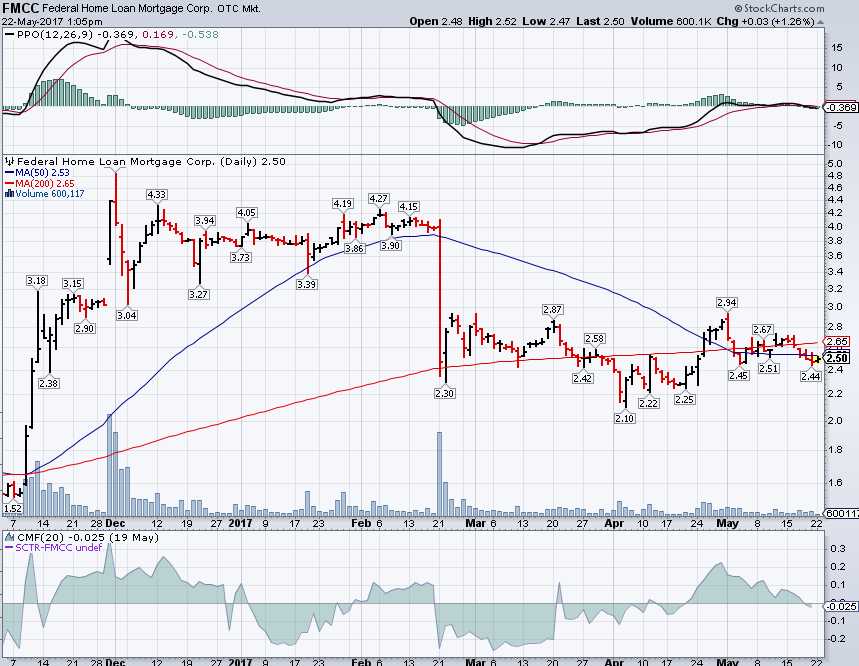Screen dimensions: 859x666
Task: Click the 3.18 peak price annotation
Action: (x=37, y=280)
